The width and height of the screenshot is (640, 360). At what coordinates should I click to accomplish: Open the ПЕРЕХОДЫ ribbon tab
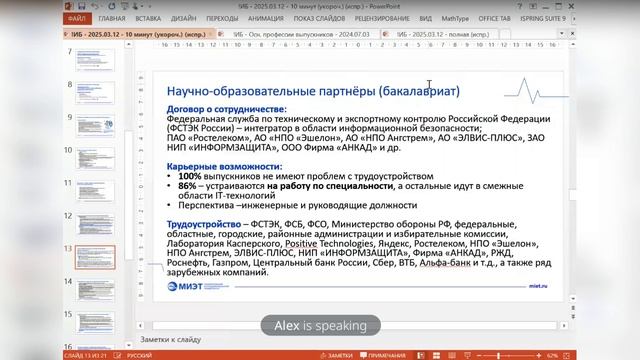[222, 18]
